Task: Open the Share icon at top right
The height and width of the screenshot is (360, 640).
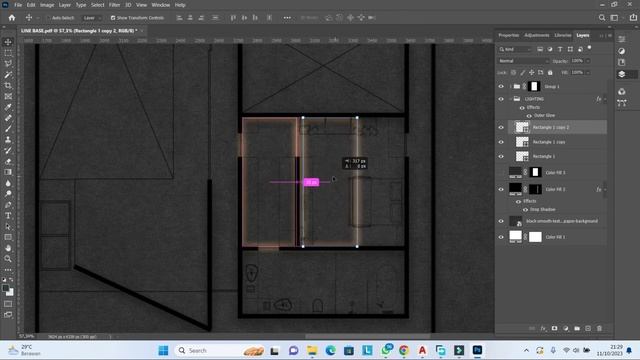Action: click(633, 18)
